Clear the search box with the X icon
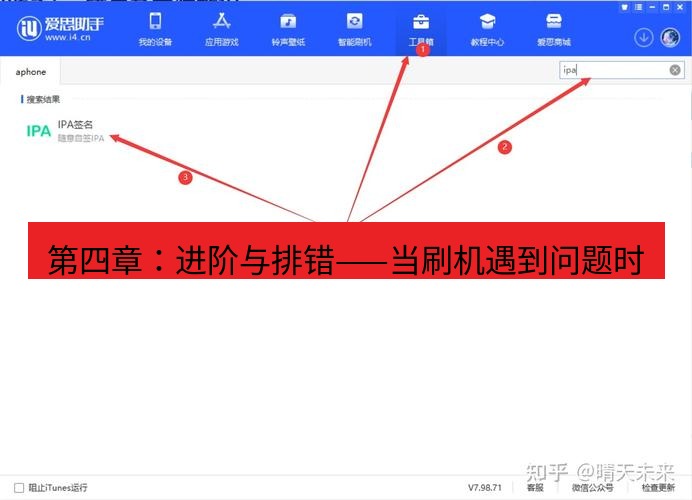Image resolution: width=692 pixels, height=500 pixels. coord(675,70)
